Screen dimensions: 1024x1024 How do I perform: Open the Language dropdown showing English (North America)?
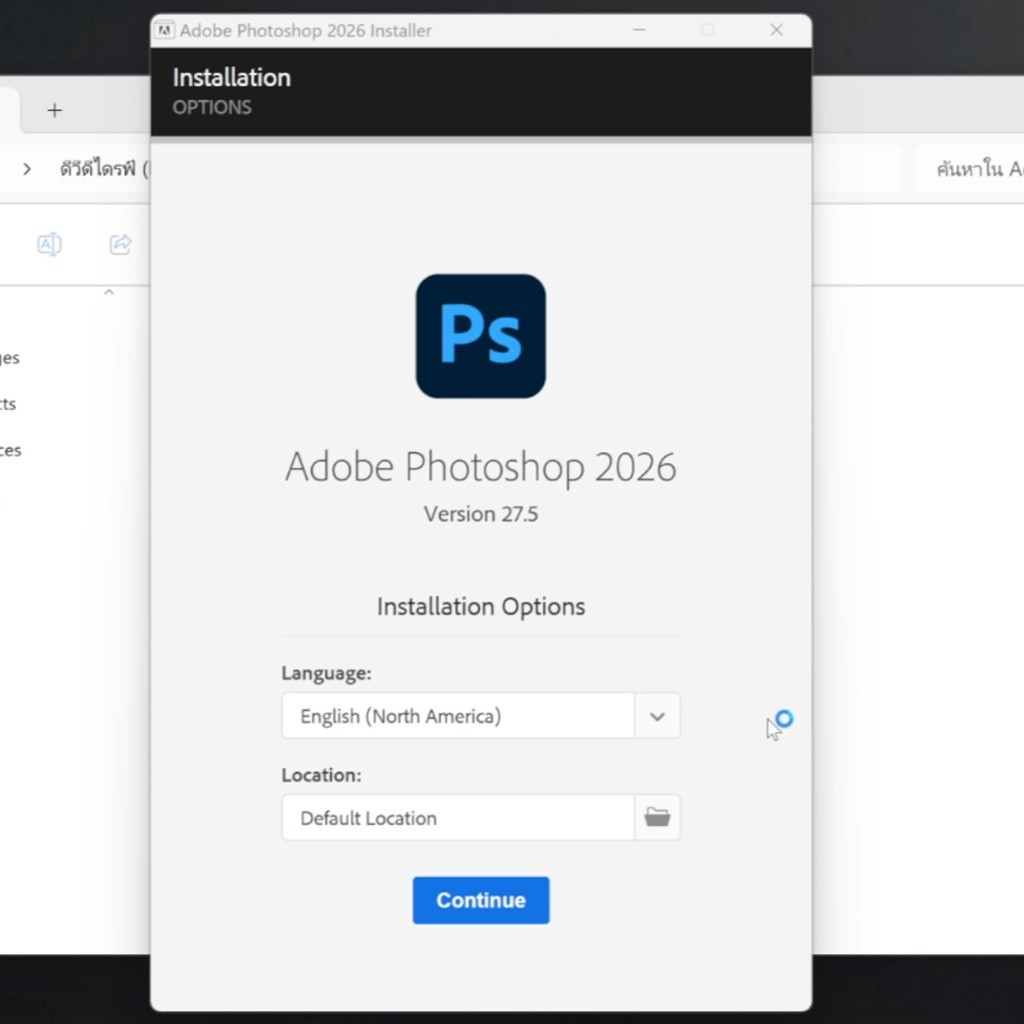(481, 716)
